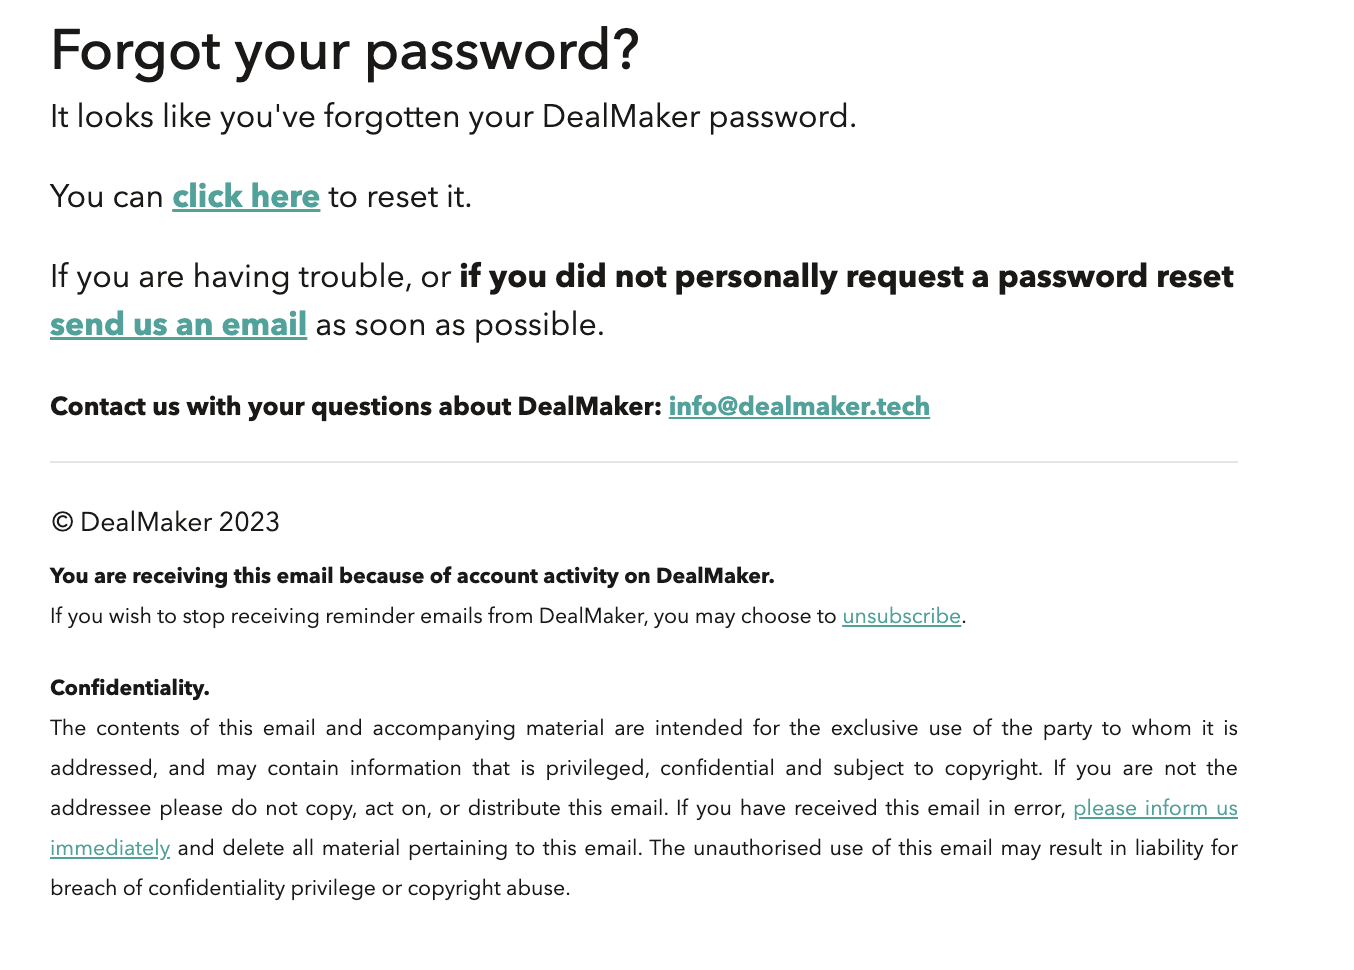The width and height of the screenshot is (1354, 970).
Task: Click the "addressed, and may contain information" line
Action: 644,768
